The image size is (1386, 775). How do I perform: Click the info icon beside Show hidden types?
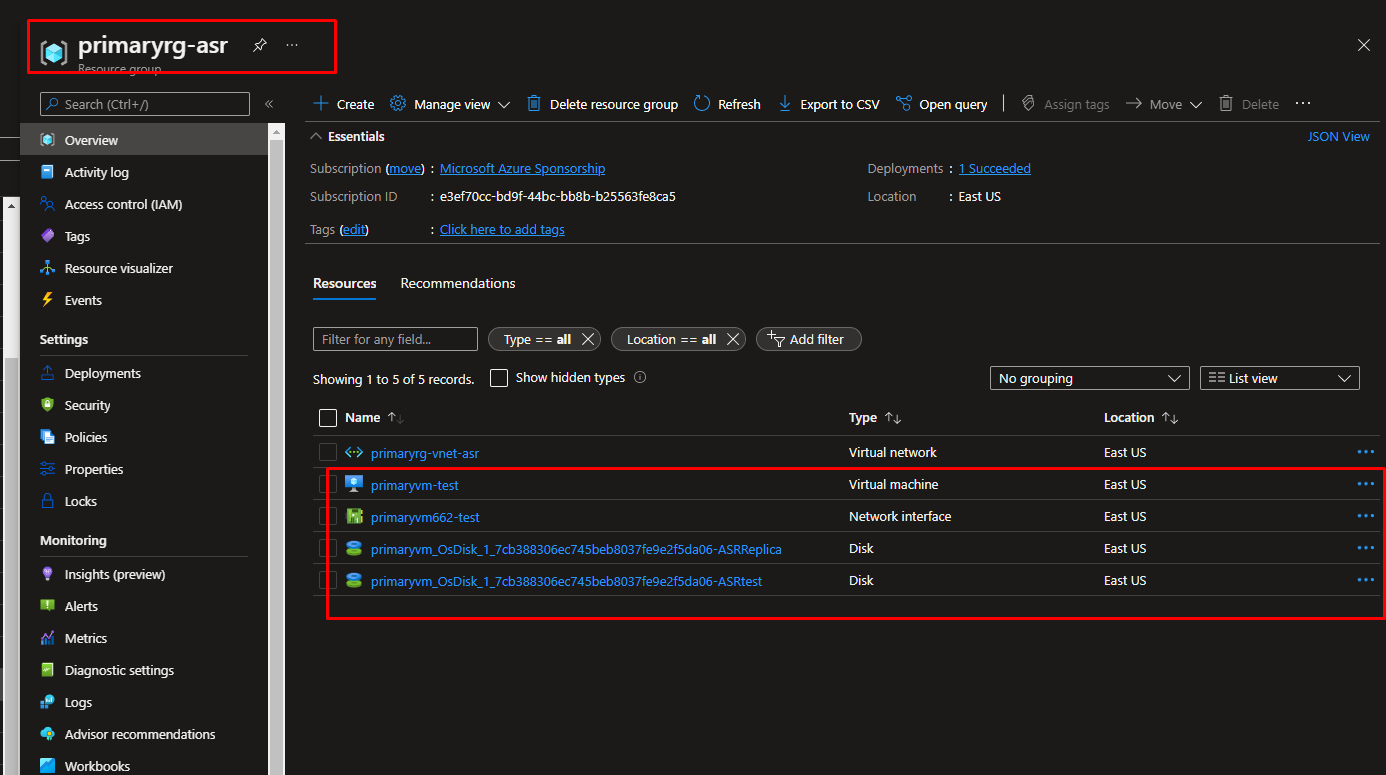point(640,378)
